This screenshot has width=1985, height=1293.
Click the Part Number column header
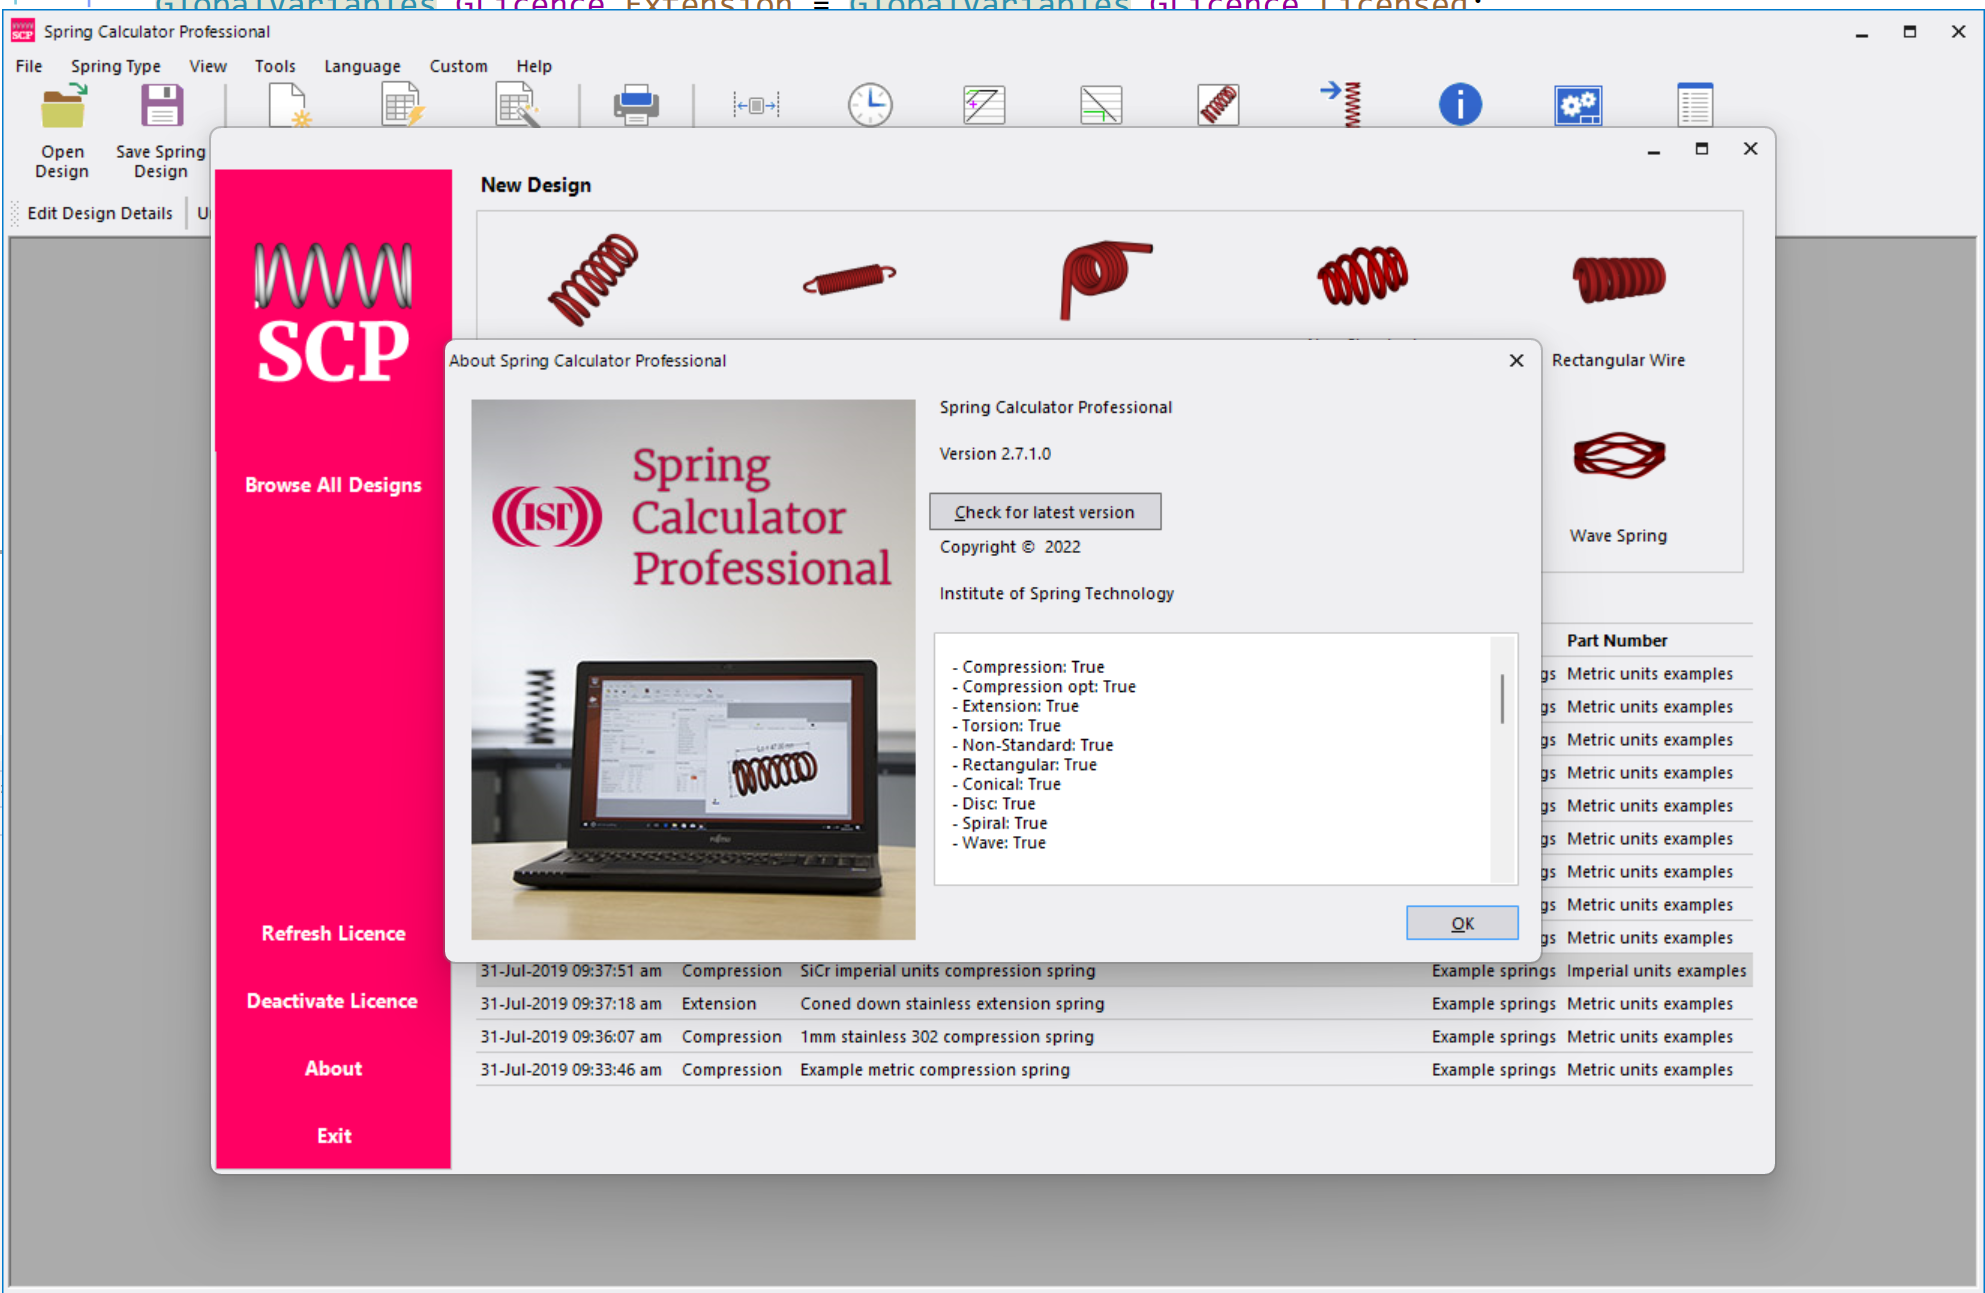pyautogui.click(x=1616, y=640)
